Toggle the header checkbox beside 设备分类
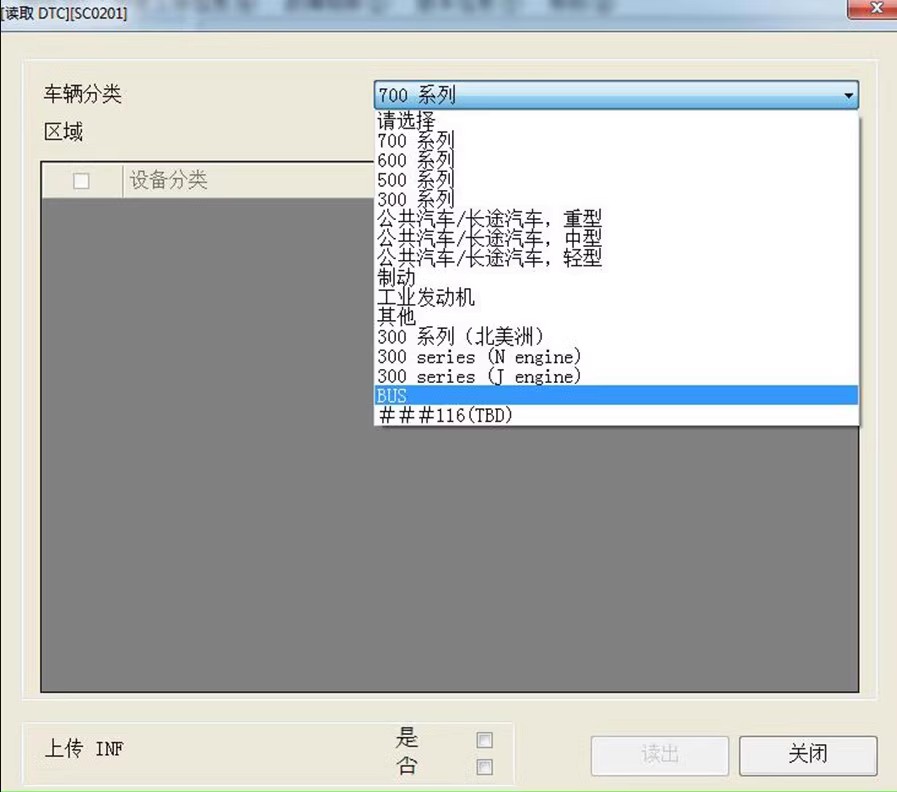The image size is (897, 792). (81, 181)
